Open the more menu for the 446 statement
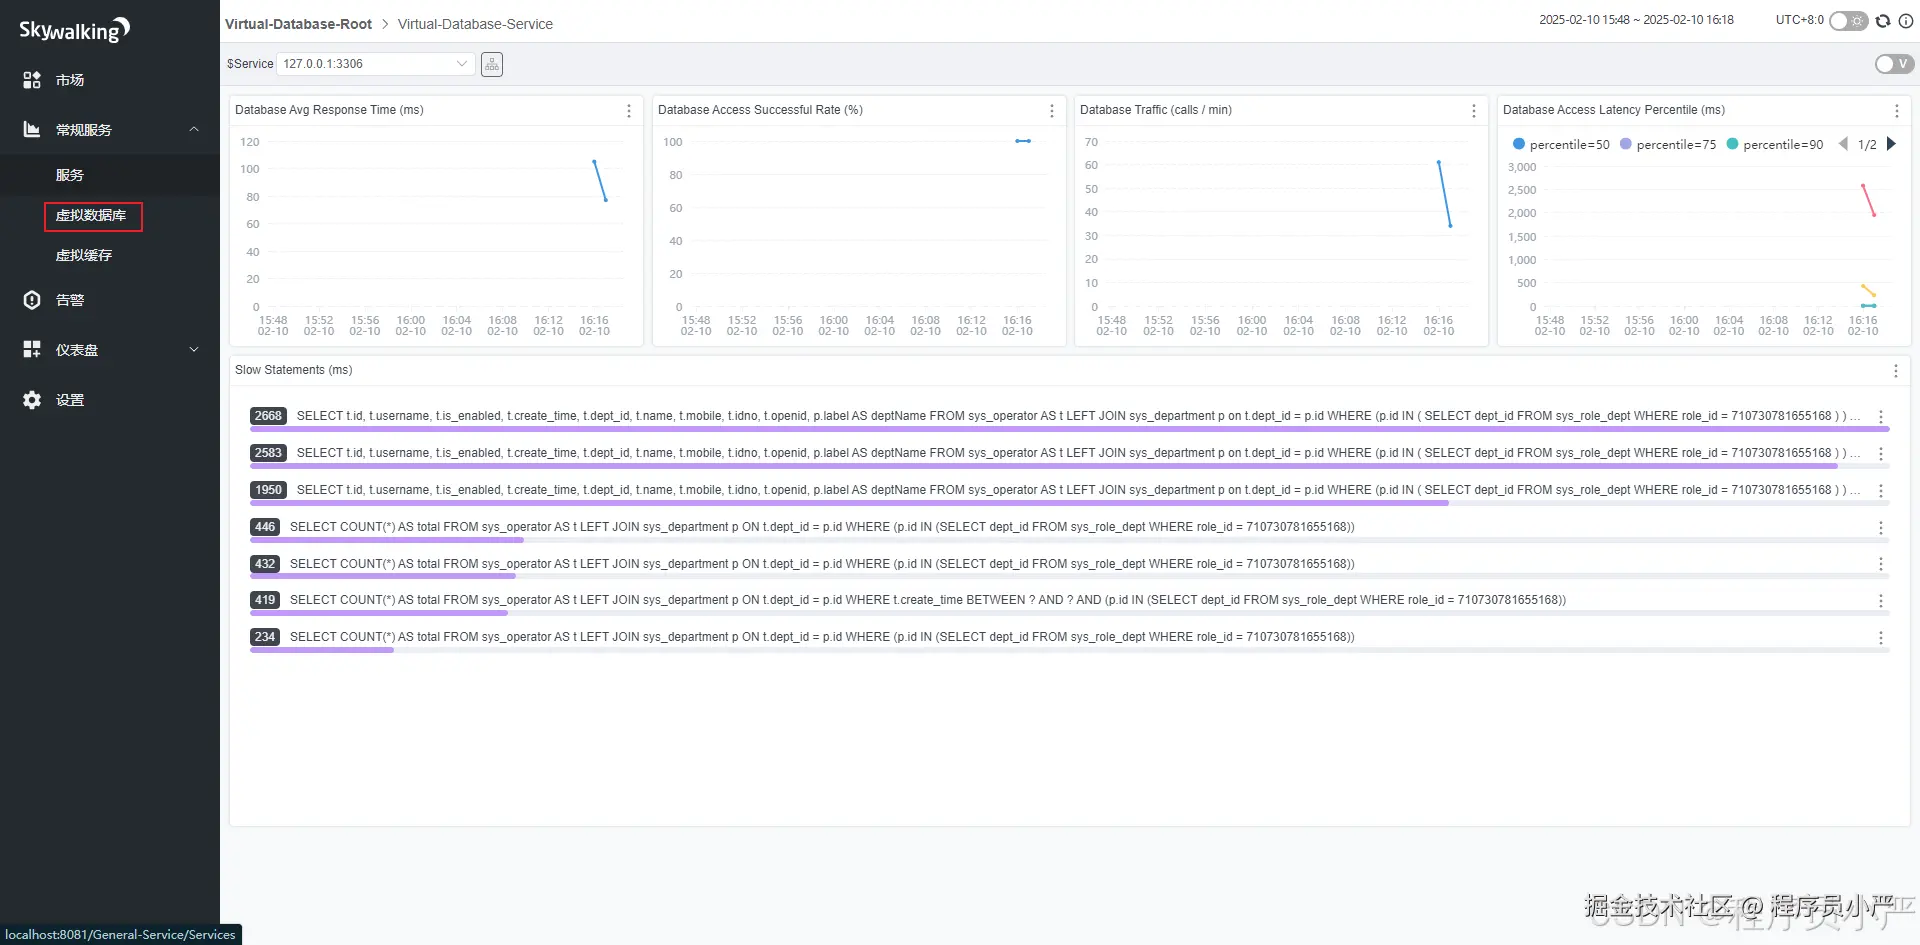The height and width of the screenshot is (945, 1920). (1881, 528)
